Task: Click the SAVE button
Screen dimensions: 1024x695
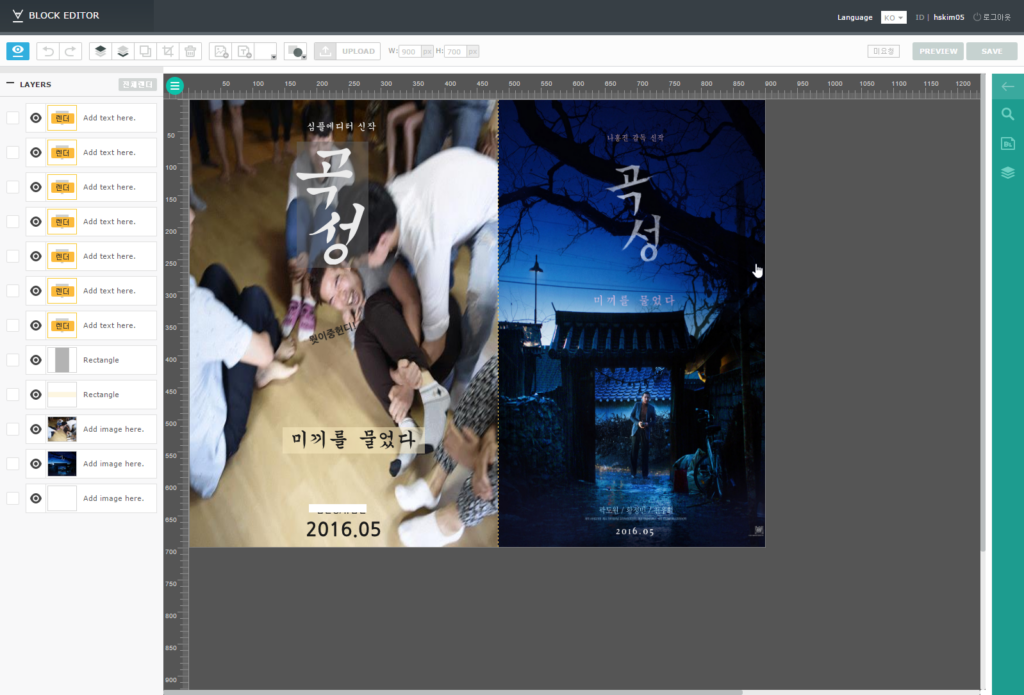Action: [991, 51]
